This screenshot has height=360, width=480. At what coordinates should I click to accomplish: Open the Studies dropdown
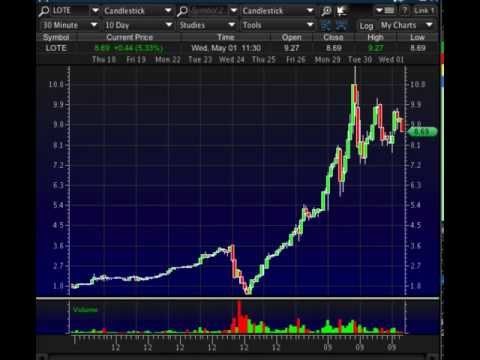232,25
